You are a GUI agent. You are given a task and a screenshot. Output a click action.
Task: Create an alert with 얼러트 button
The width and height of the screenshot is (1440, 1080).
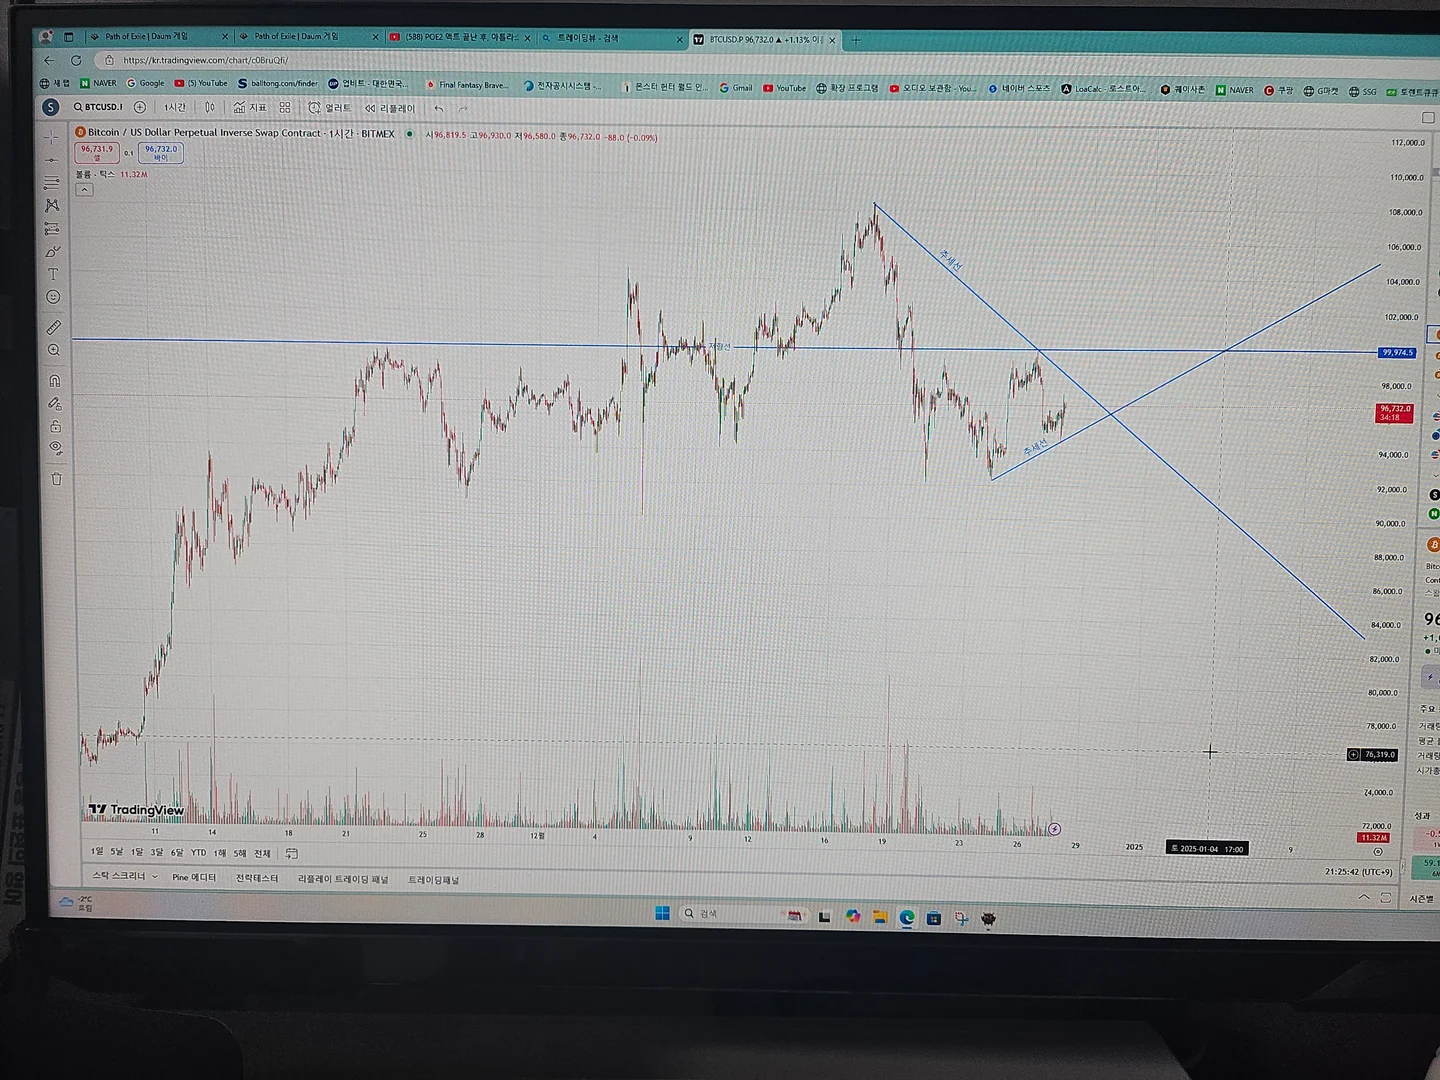(x=330, y=108)
